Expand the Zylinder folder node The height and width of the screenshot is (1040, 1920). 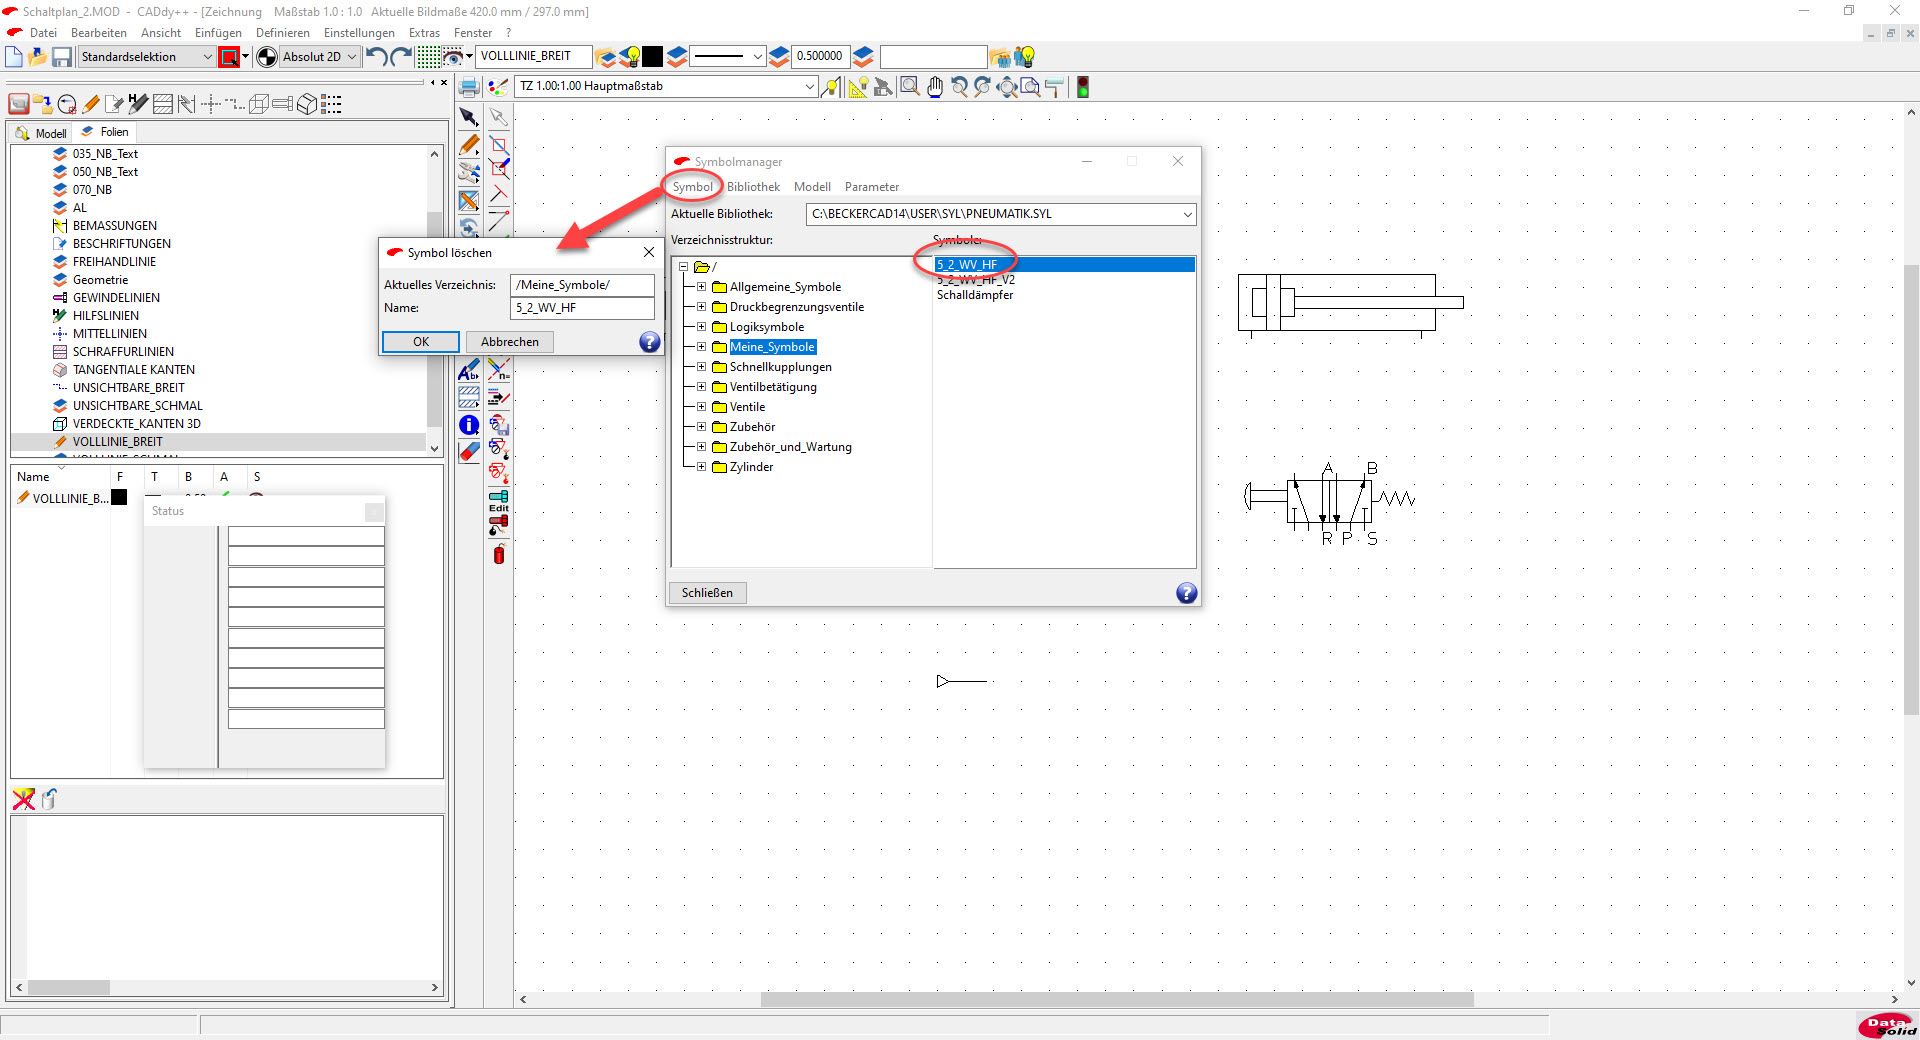(x=701, y=467)
